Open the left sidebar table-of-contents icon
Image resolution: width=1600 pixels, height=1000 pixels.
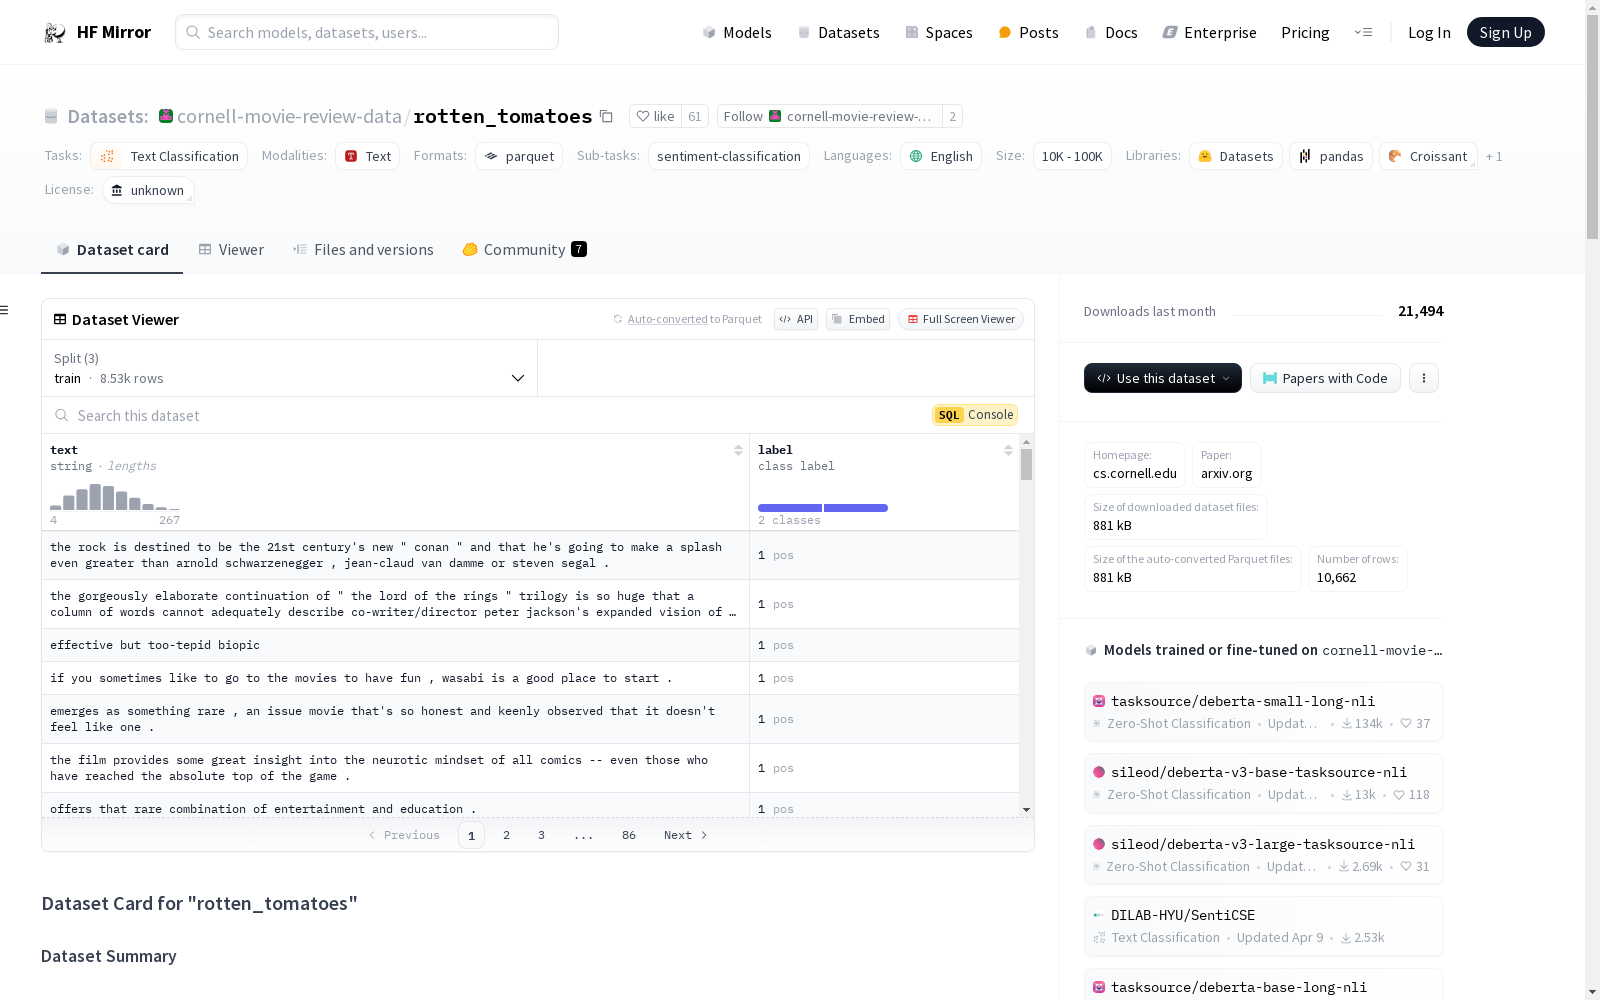[x=4, y=310]
